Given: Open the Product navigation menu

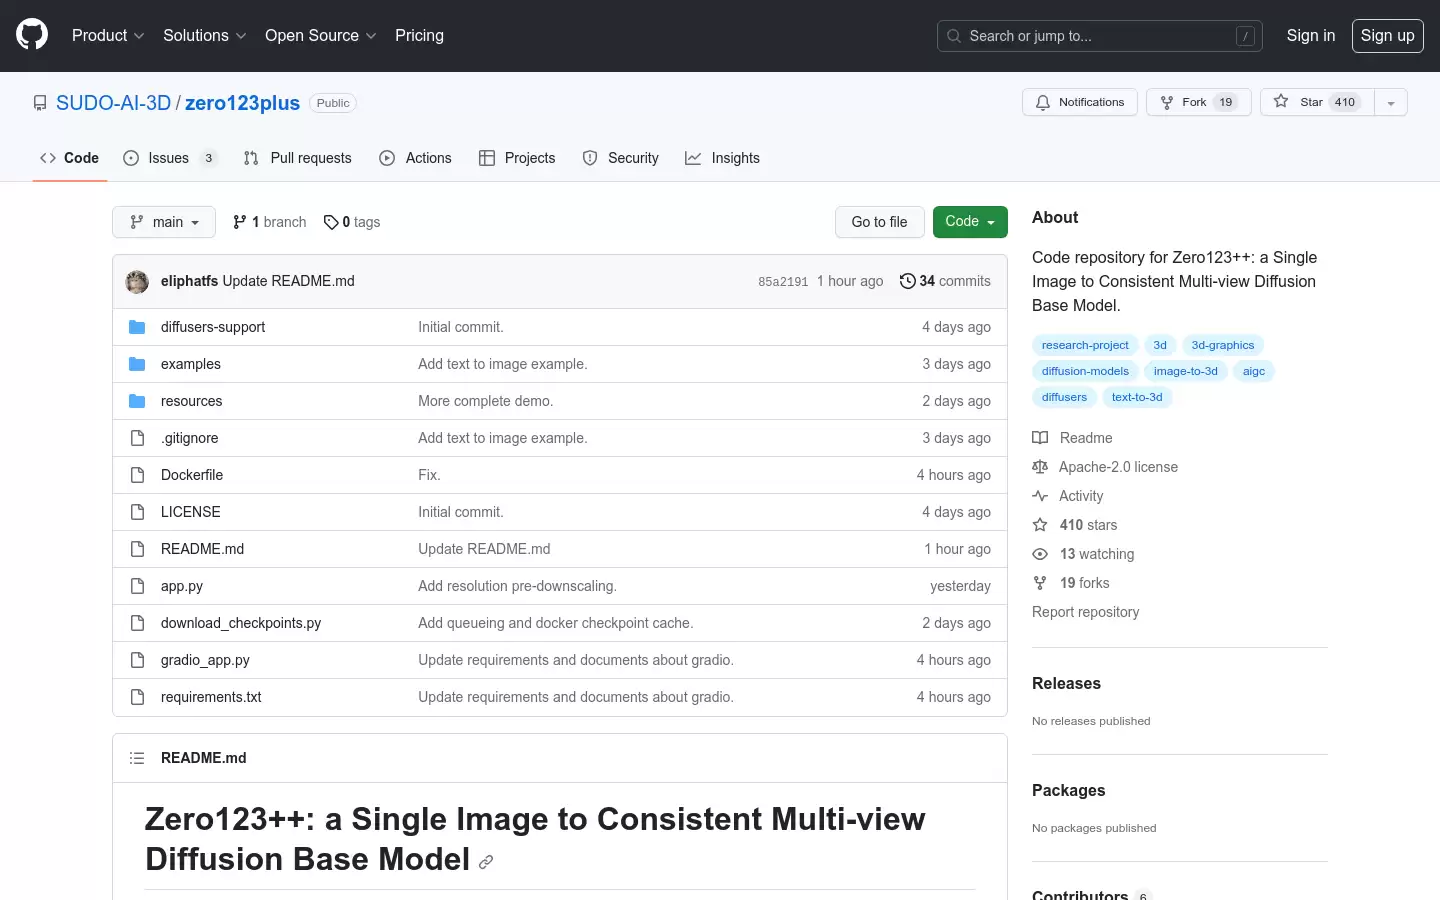Looking at the screenshot, I should [x=108, y=35].
